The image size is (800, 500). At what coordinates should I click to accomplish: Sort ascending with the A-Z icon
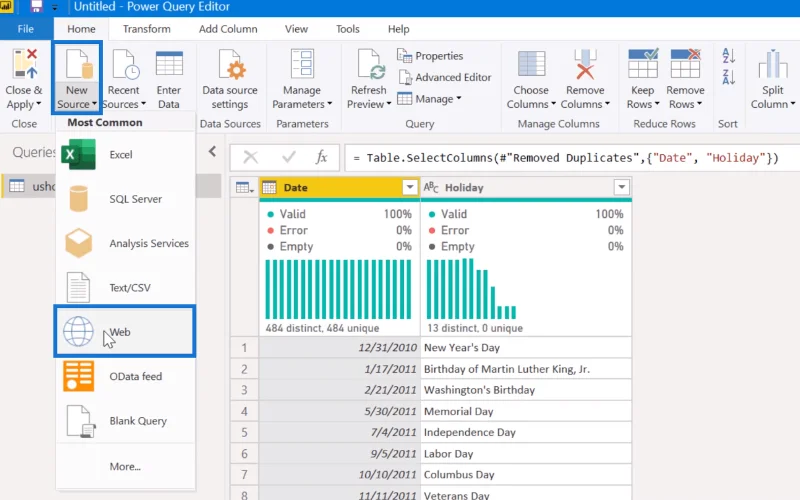pyautogui.click(x=729, y=55)
